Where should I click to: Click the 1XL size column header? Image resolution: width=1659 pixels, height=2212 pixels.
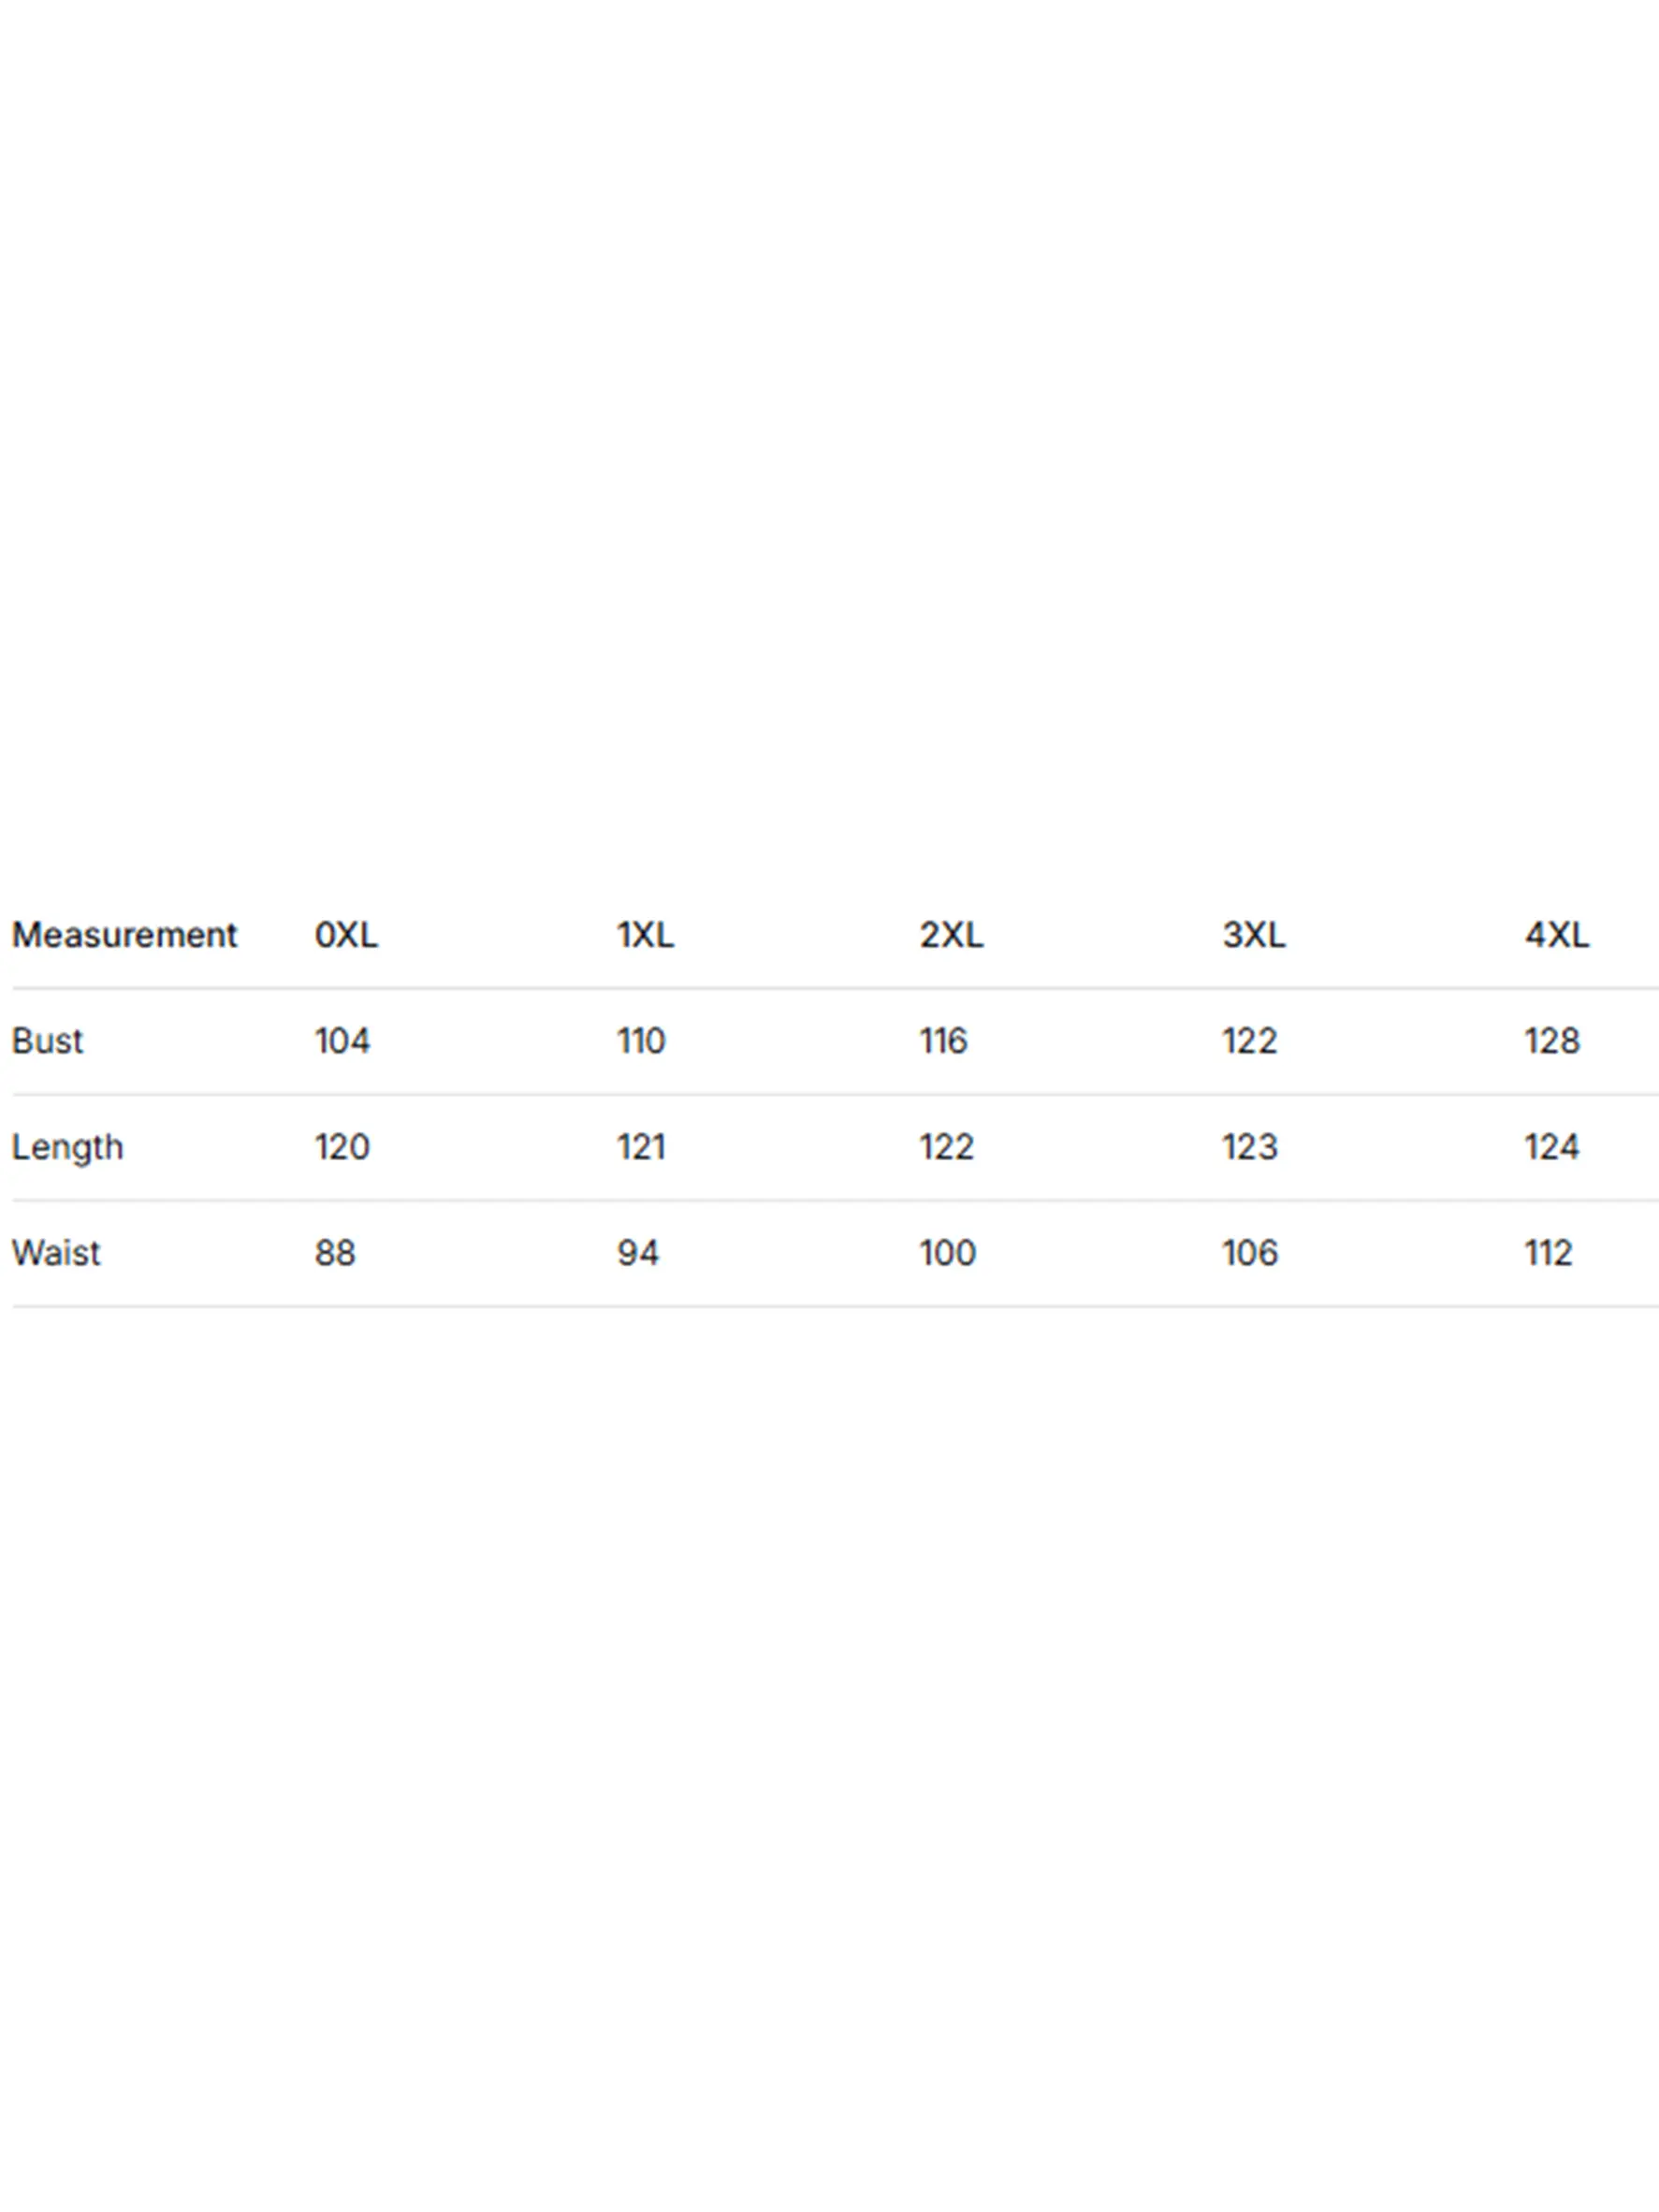click(x=645, y=935)
